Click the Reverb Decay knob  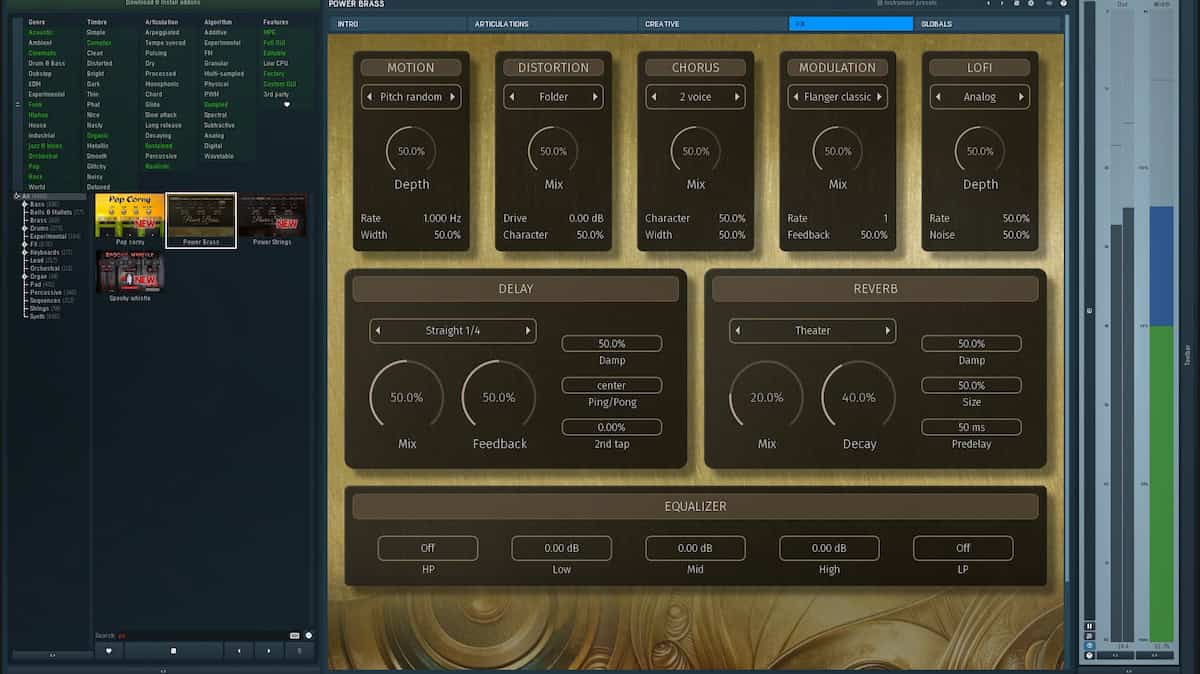click(858, 397)
